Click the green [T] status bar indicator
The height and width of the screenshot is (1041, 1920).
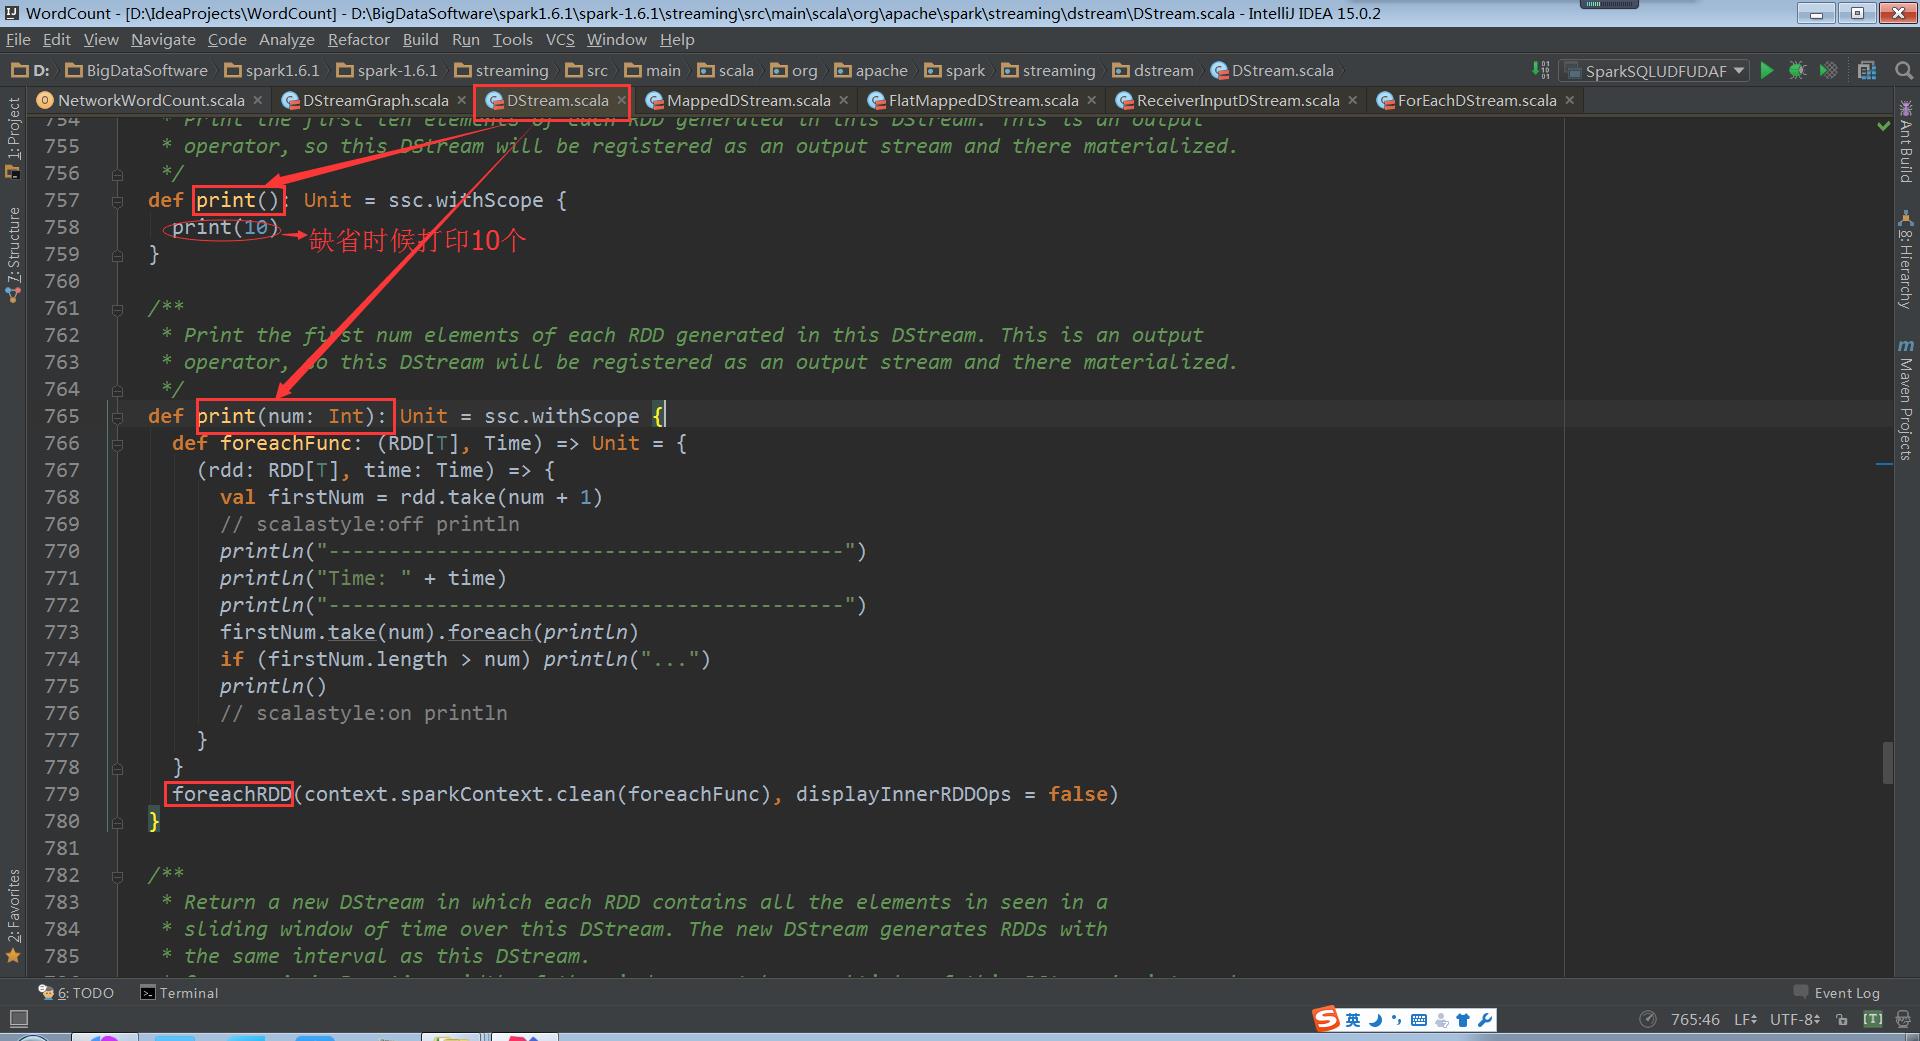point(1873,1019)
